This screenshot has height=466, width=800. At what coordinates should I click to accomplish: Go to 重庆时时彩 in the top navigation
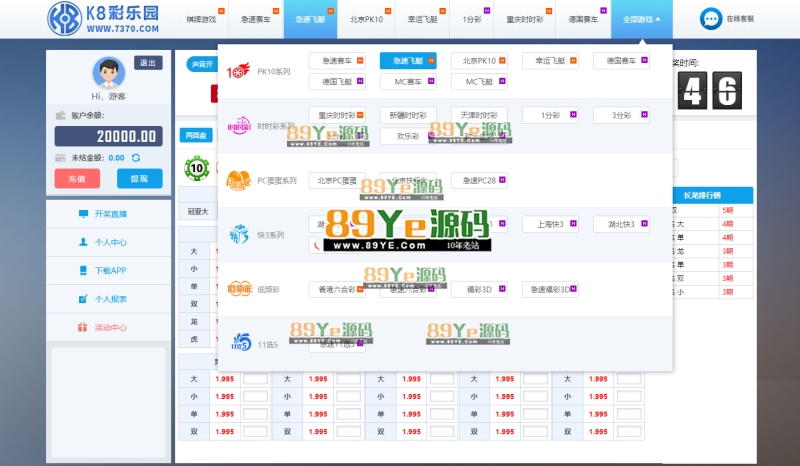[x=524, y=19]
